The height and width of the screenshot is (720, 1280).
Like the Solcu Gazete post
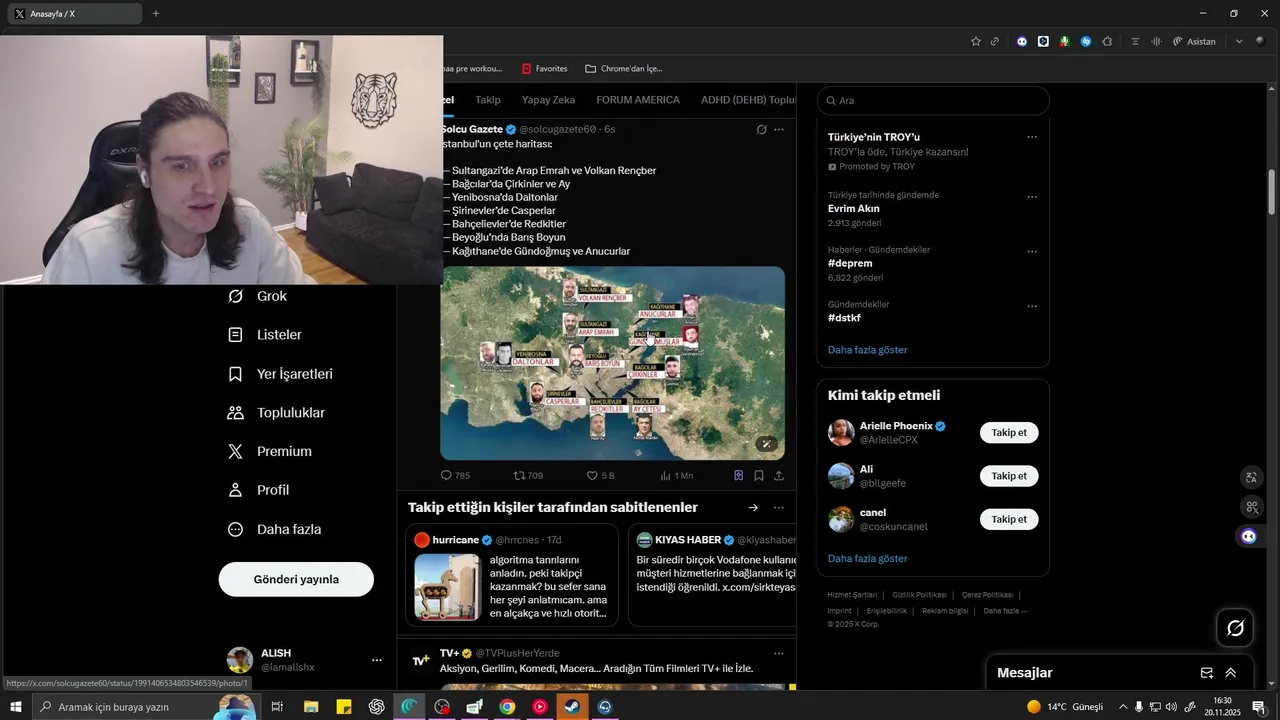[600, 476]
